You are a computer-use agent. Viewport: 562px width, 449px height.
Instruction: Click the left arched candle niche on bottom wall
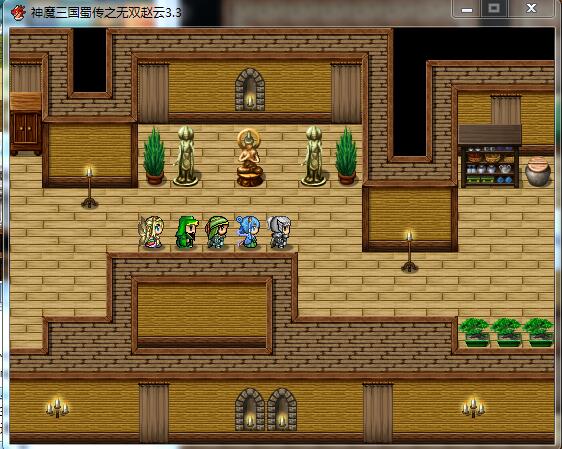[250, 409]
